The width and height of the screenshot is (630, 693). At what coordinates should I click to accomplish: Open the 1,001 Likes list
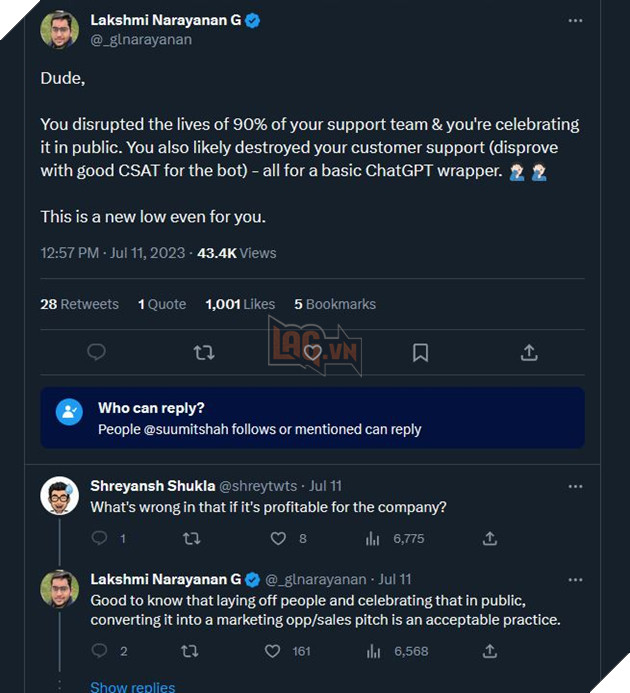pos(240,304)
